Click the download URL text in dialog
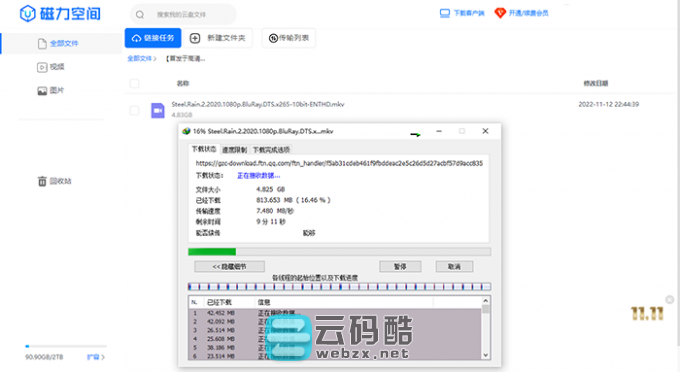Screen dimensions: 680x372 (x=339, y=163)
